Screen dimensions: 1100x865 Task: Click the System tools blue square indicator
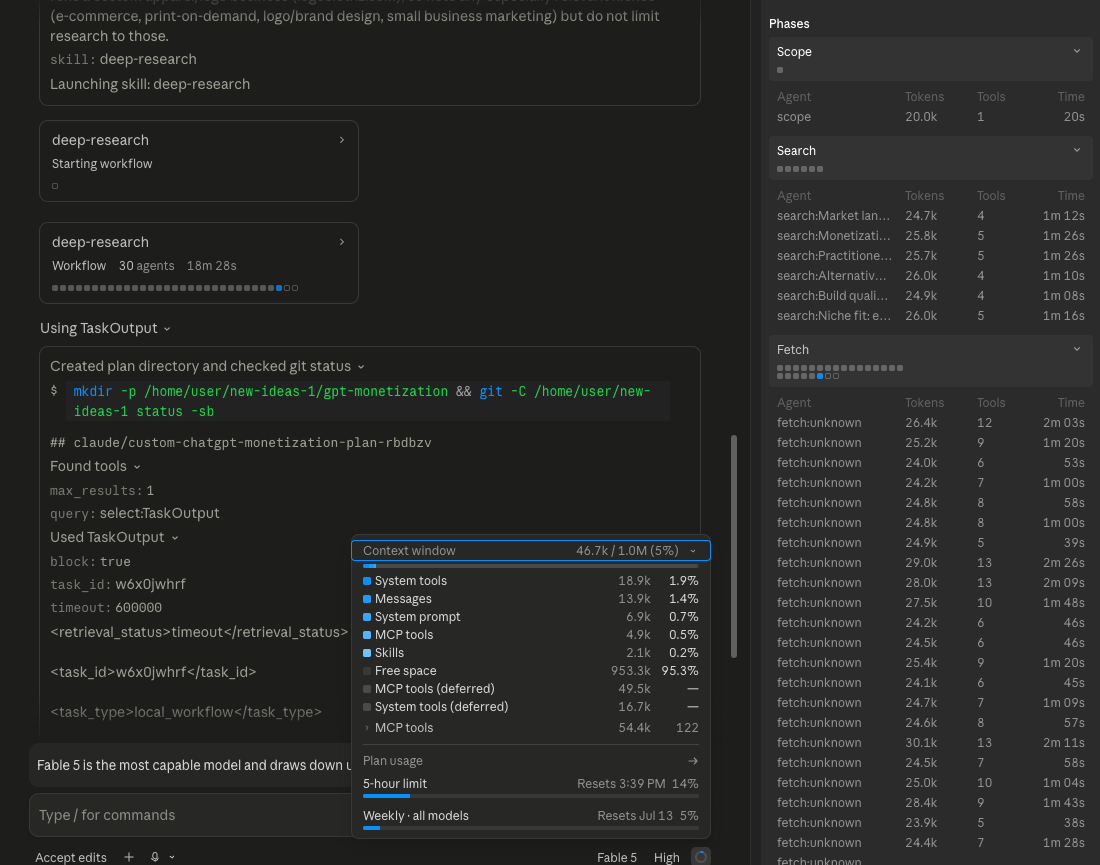(x=367, y=581)
